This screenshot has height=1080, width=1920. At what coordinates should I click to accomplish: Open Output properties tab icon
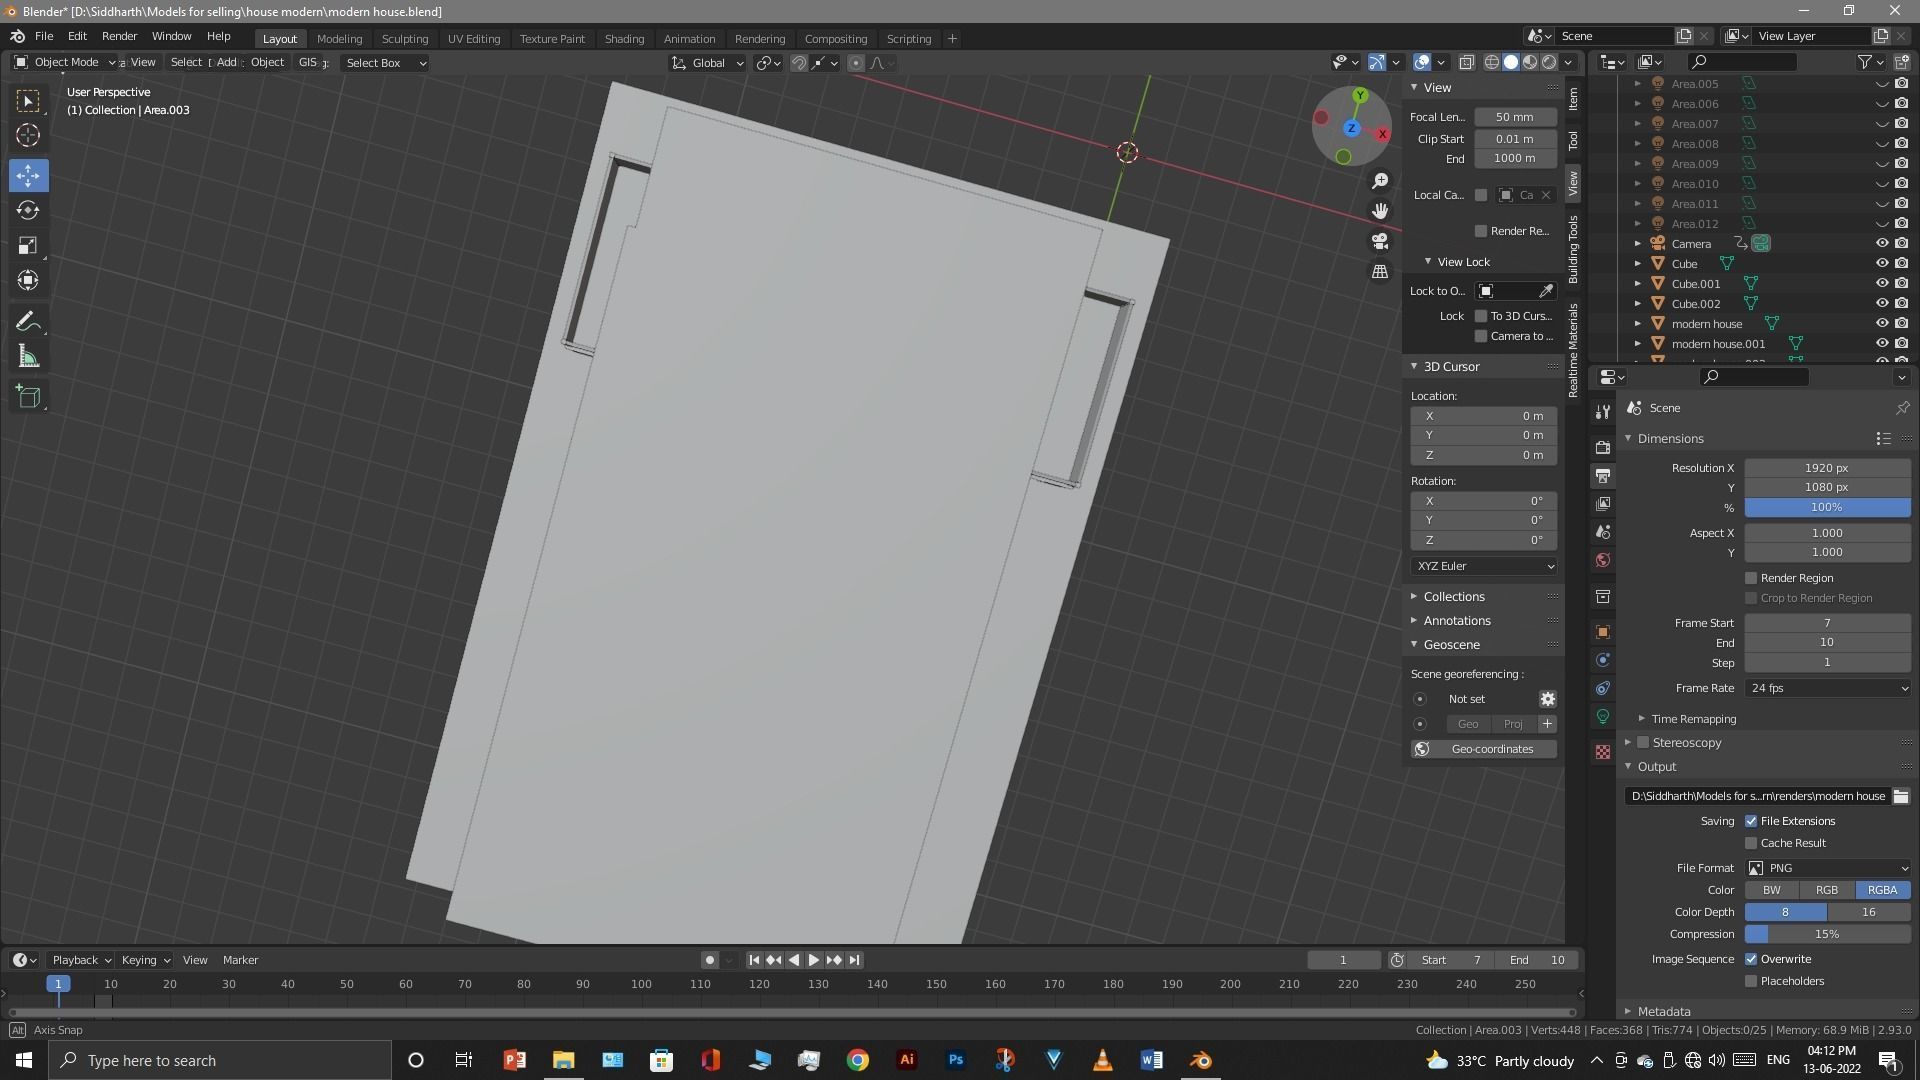pyautogui.click(x=1603, y=476)
